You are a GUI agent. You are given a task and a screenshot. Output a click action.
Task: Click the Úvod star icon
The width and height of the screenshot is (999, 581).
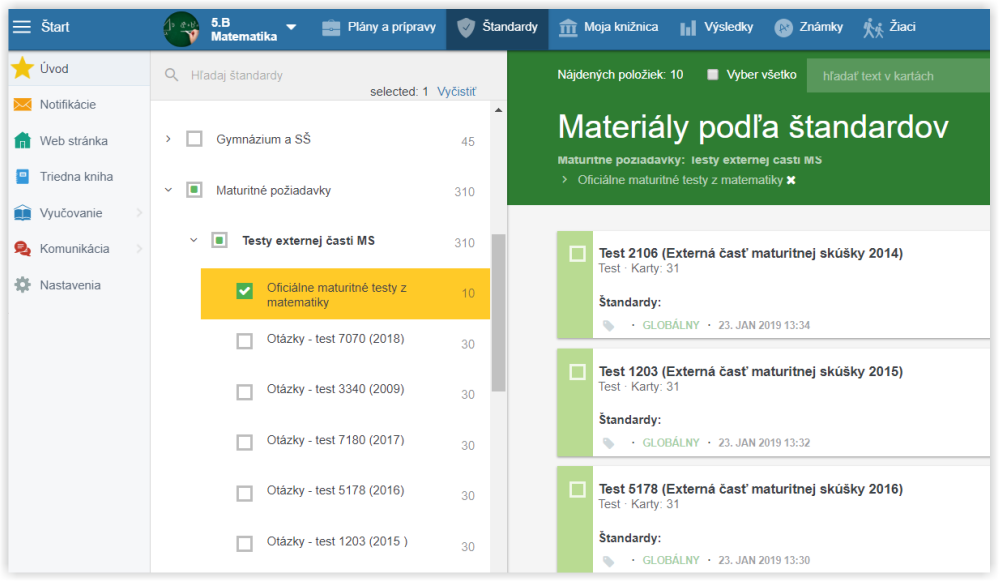click(x=22, y=68)
